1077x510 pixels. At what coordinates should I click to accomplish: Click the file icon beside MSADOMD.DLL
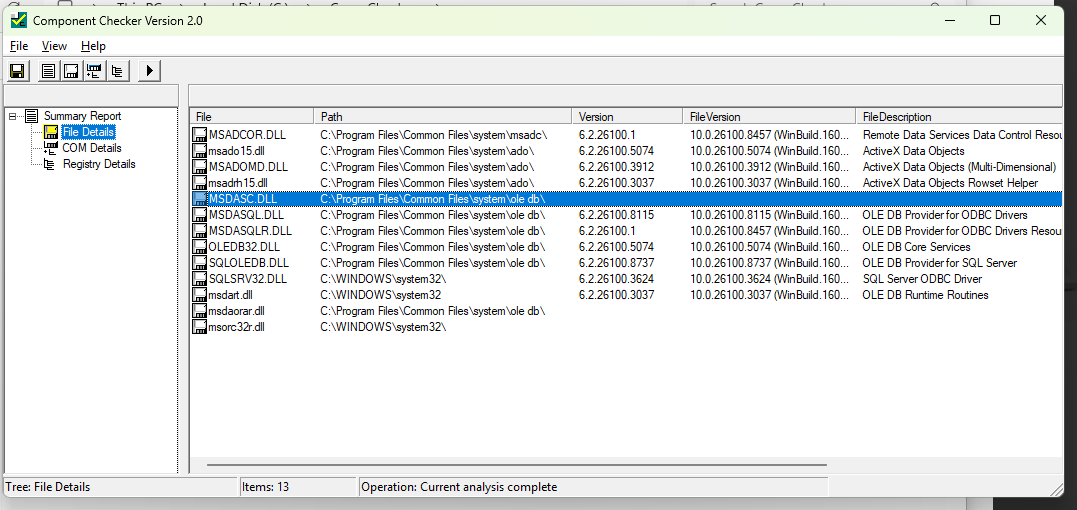(x=200, y=167)
